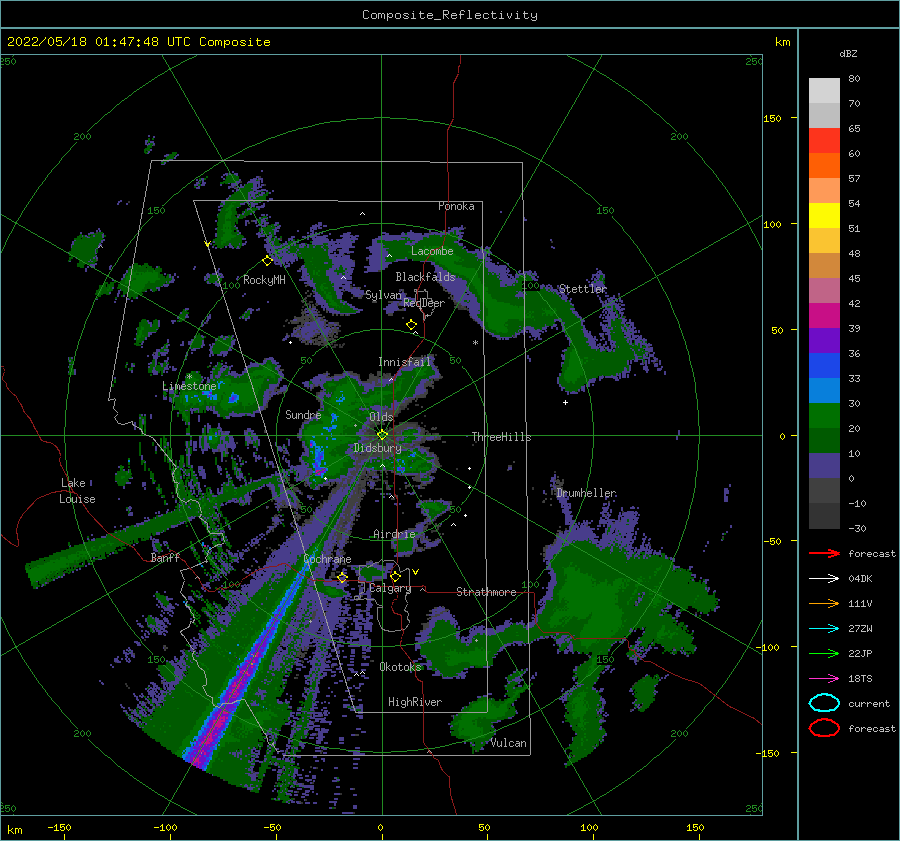This screenshot has width=900, height=841.
Task: Click the Strathmore label
Action: point(486,592)
